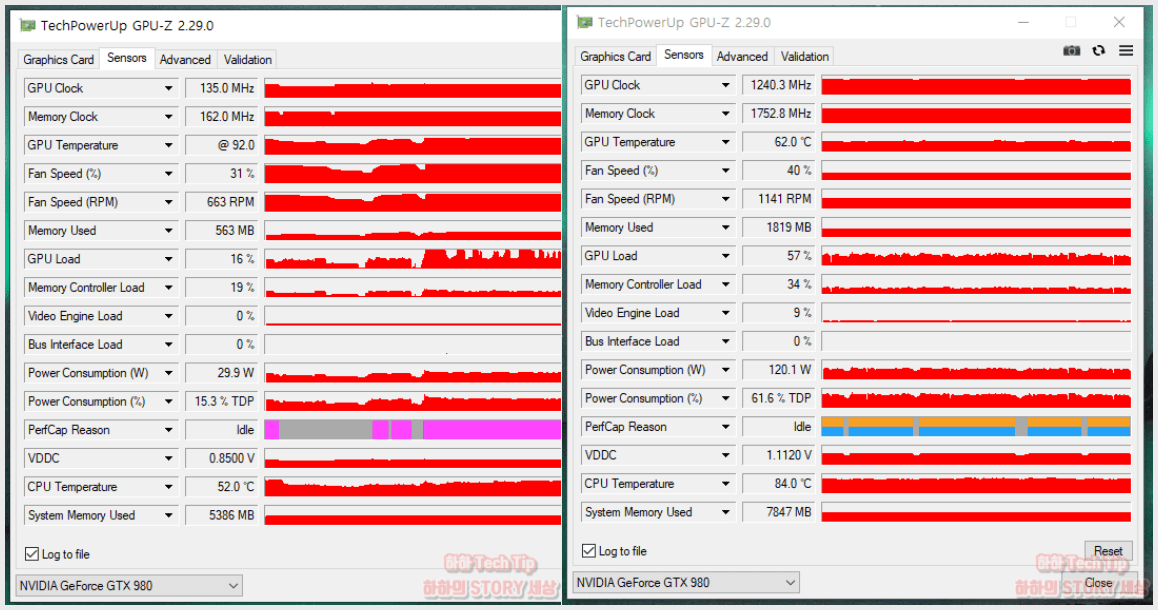Click the refresh icon in right GPU-Z window
1158x610 pixels.
(1099, 51)
